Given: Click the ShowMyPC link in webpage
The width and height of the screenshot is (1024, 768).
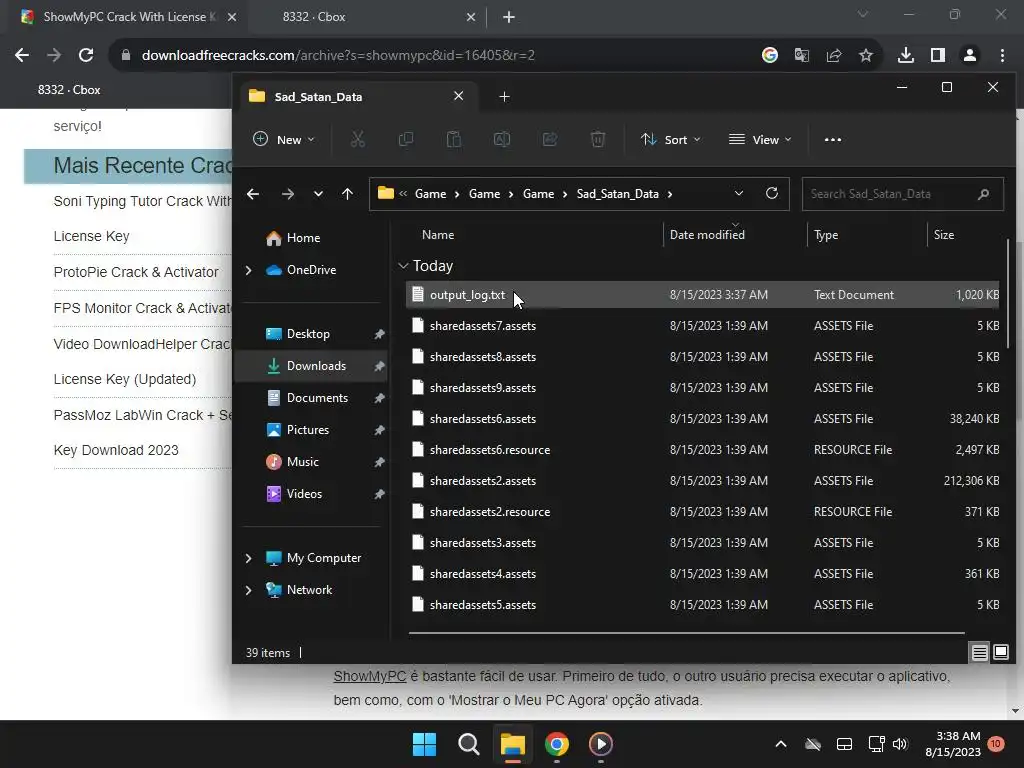Looking at the screenshot, I should coord(370,677).
